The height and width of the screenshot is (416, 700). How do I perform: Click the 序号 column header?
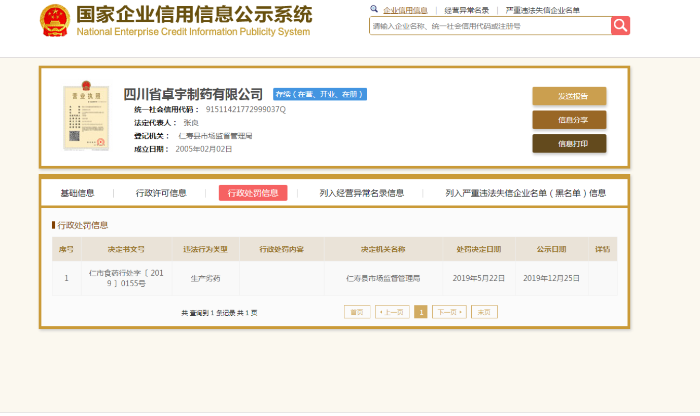click(x=66, y=249)
